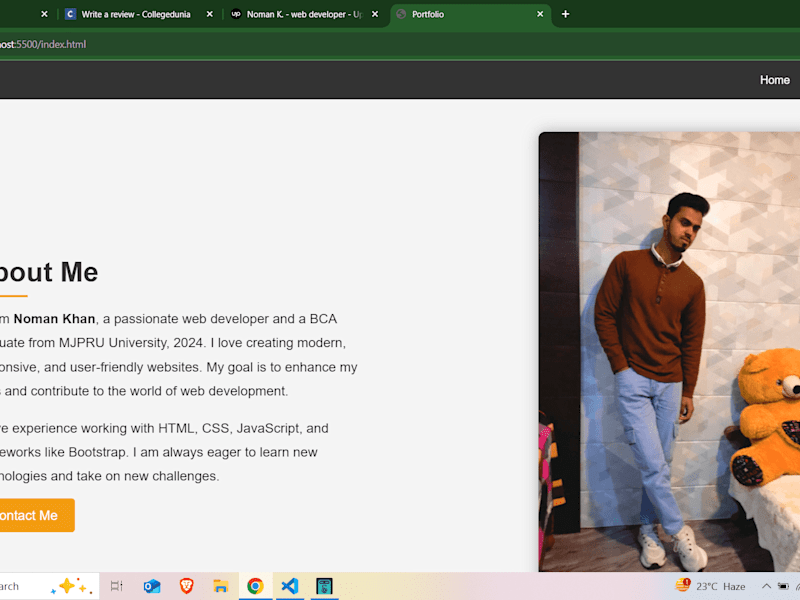Switch to Google Chrome taskbar icon
The width and height of the screenshot is (800, 600).
coord(255,586)
